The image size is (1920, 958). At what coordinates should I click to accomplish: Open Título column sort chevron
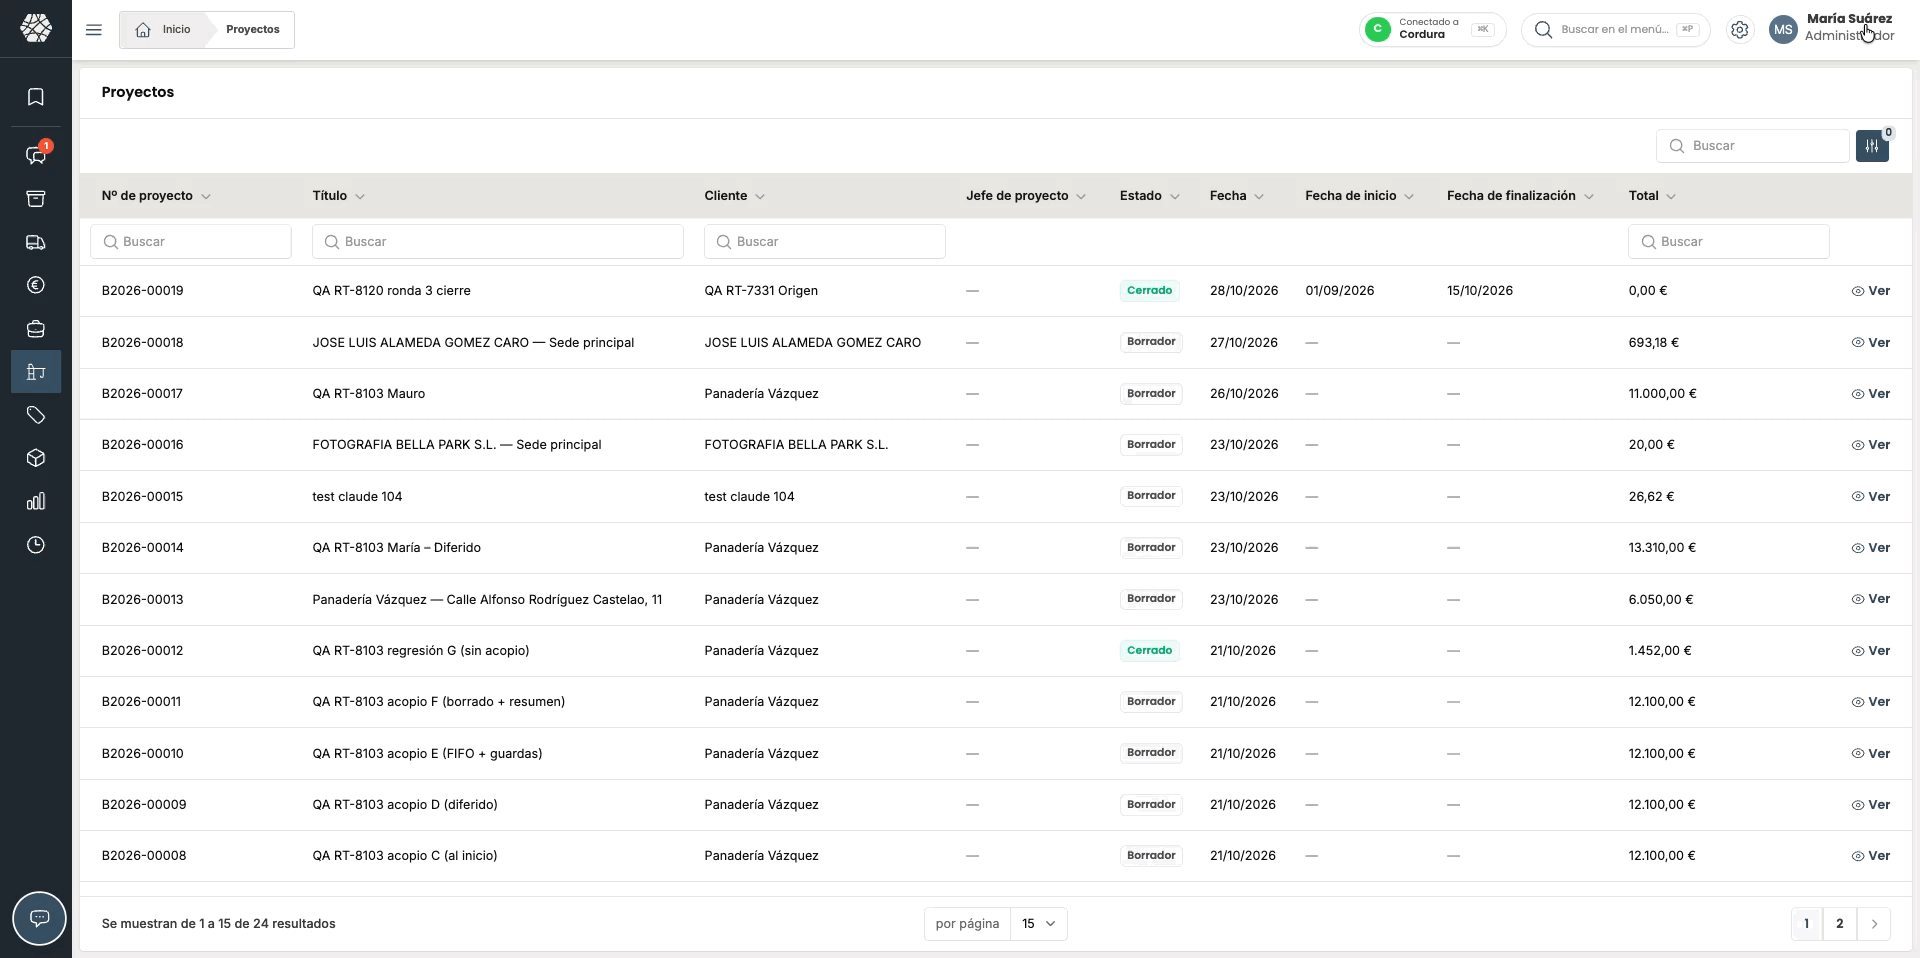[x=360, y=197]
